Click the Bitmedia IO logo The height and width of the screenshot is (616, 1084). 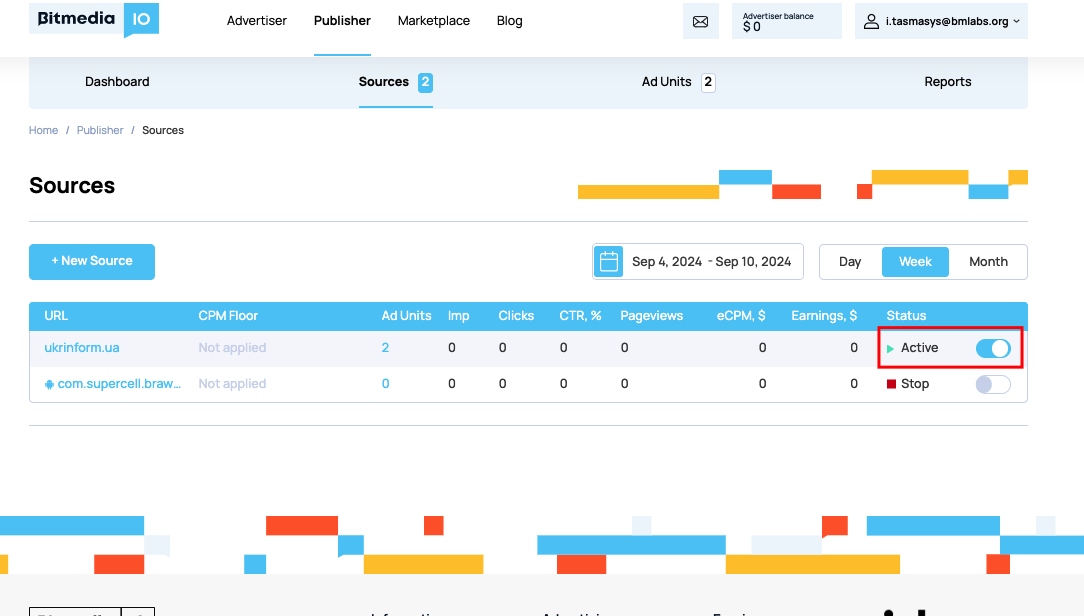[x=93, y=19]
